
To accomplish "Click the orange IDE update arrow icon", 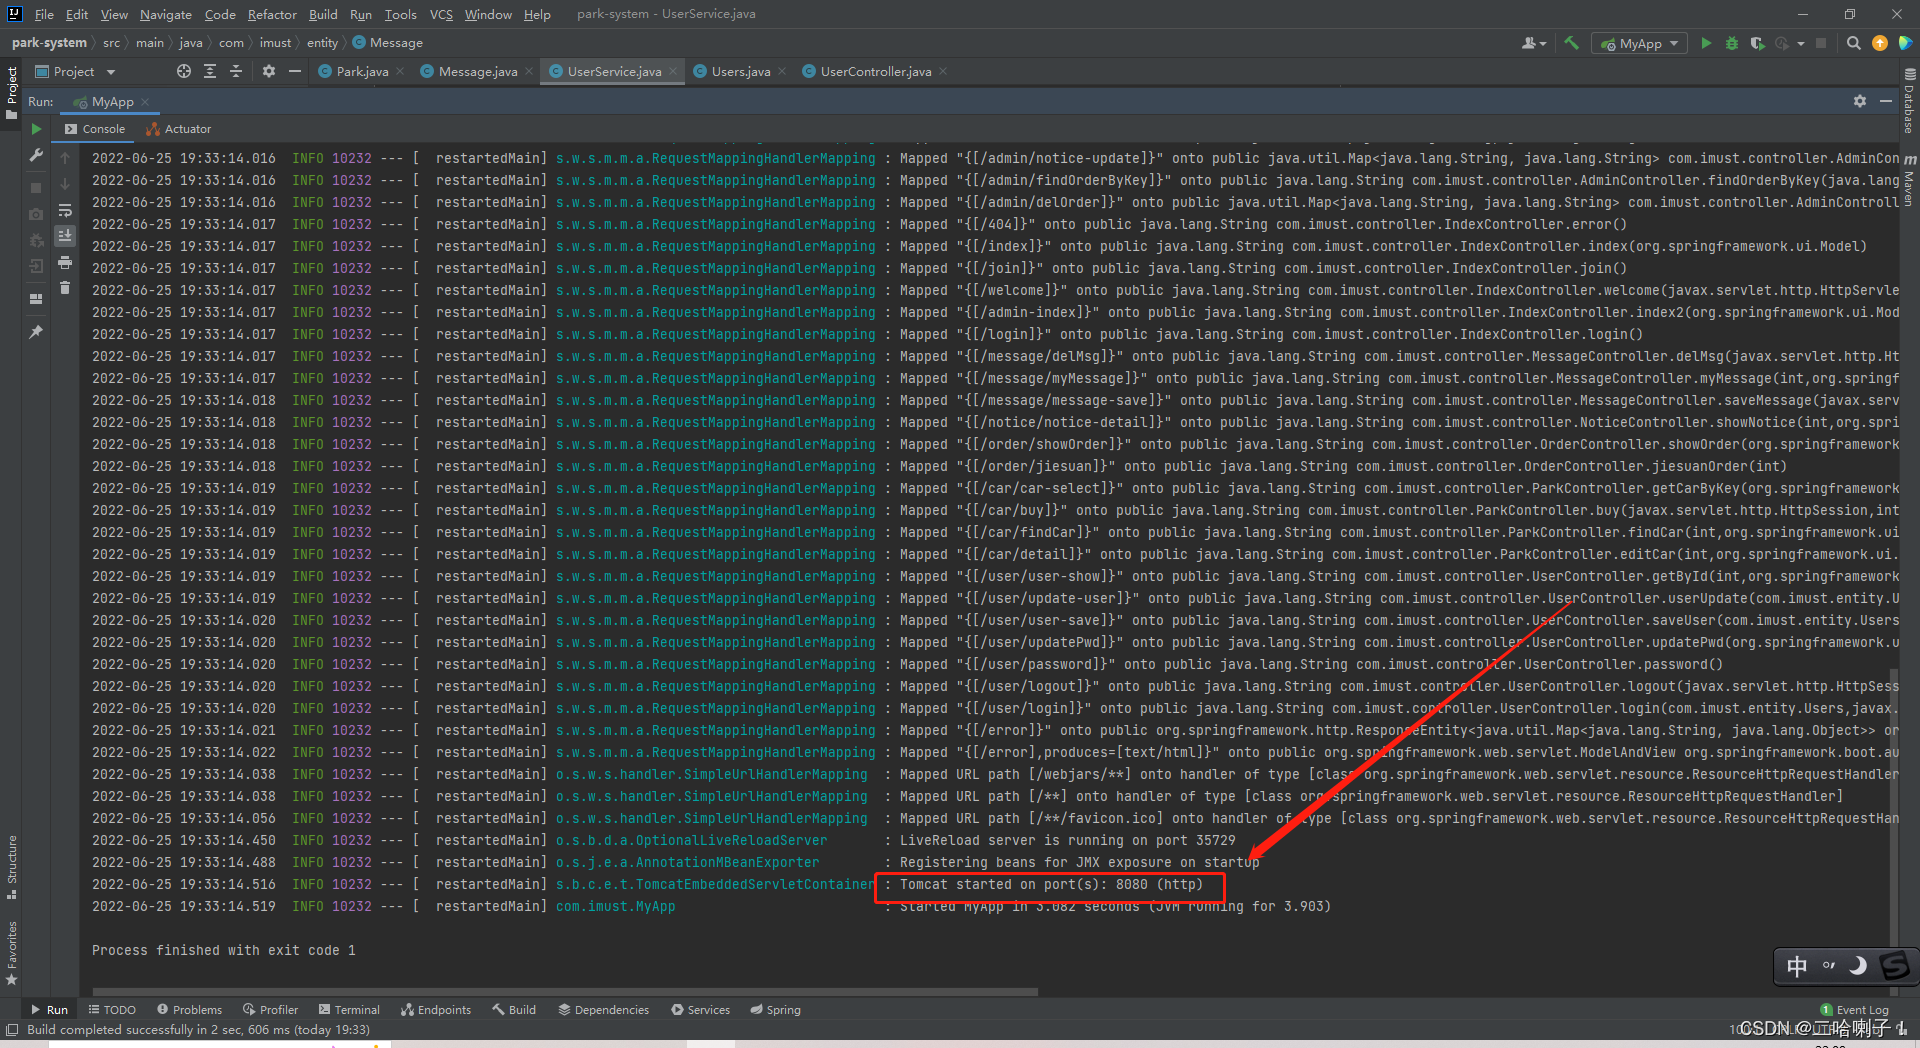I will [x=1880, y=43].
